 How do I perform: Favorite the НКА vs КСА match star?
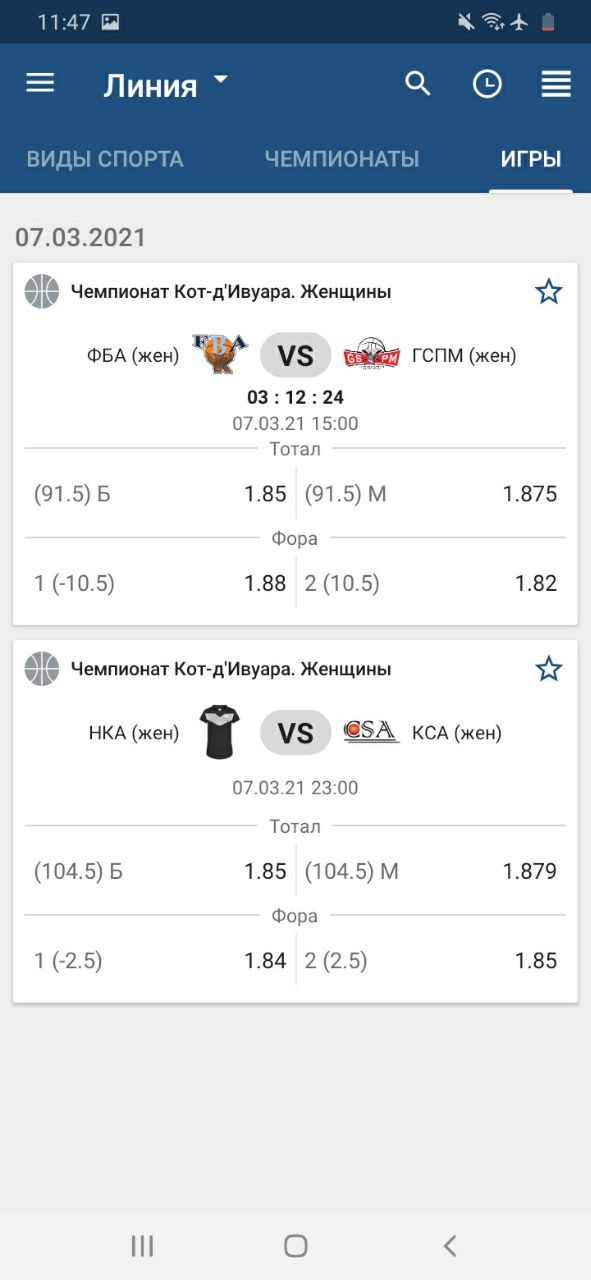[x=548, y=669]
